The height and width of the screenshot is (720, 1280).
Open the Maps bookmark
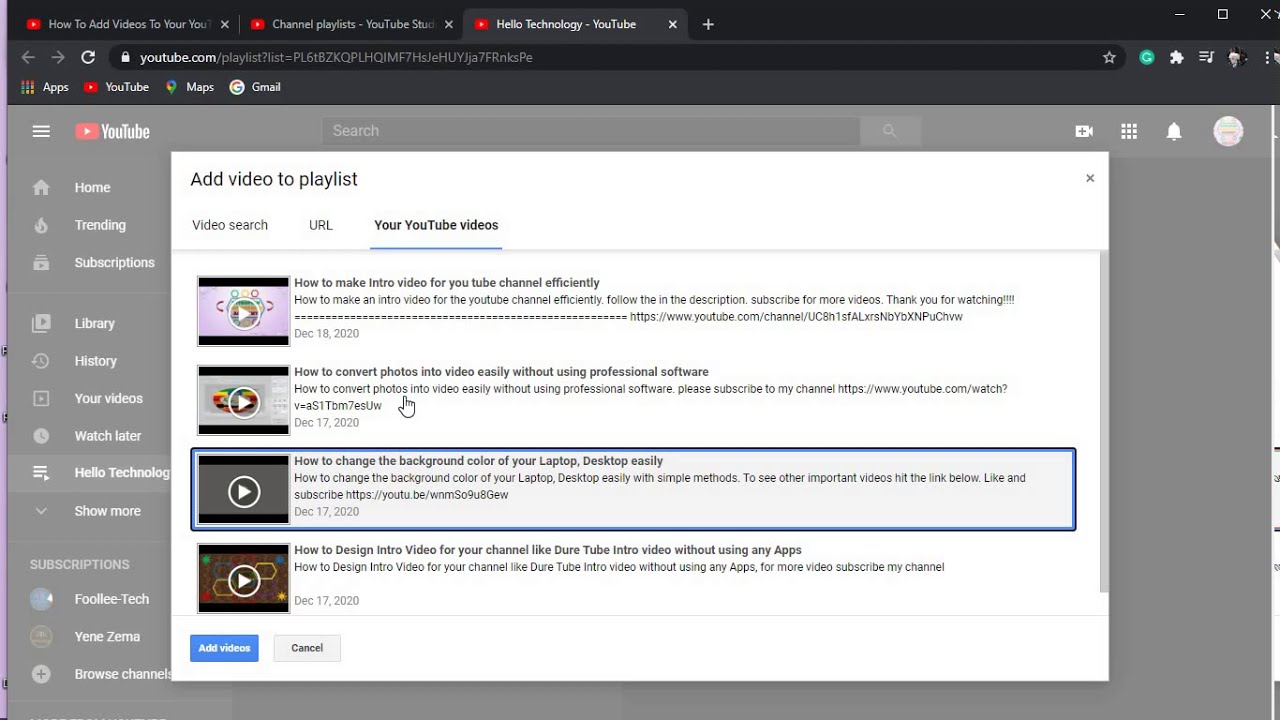click(190, 87)
